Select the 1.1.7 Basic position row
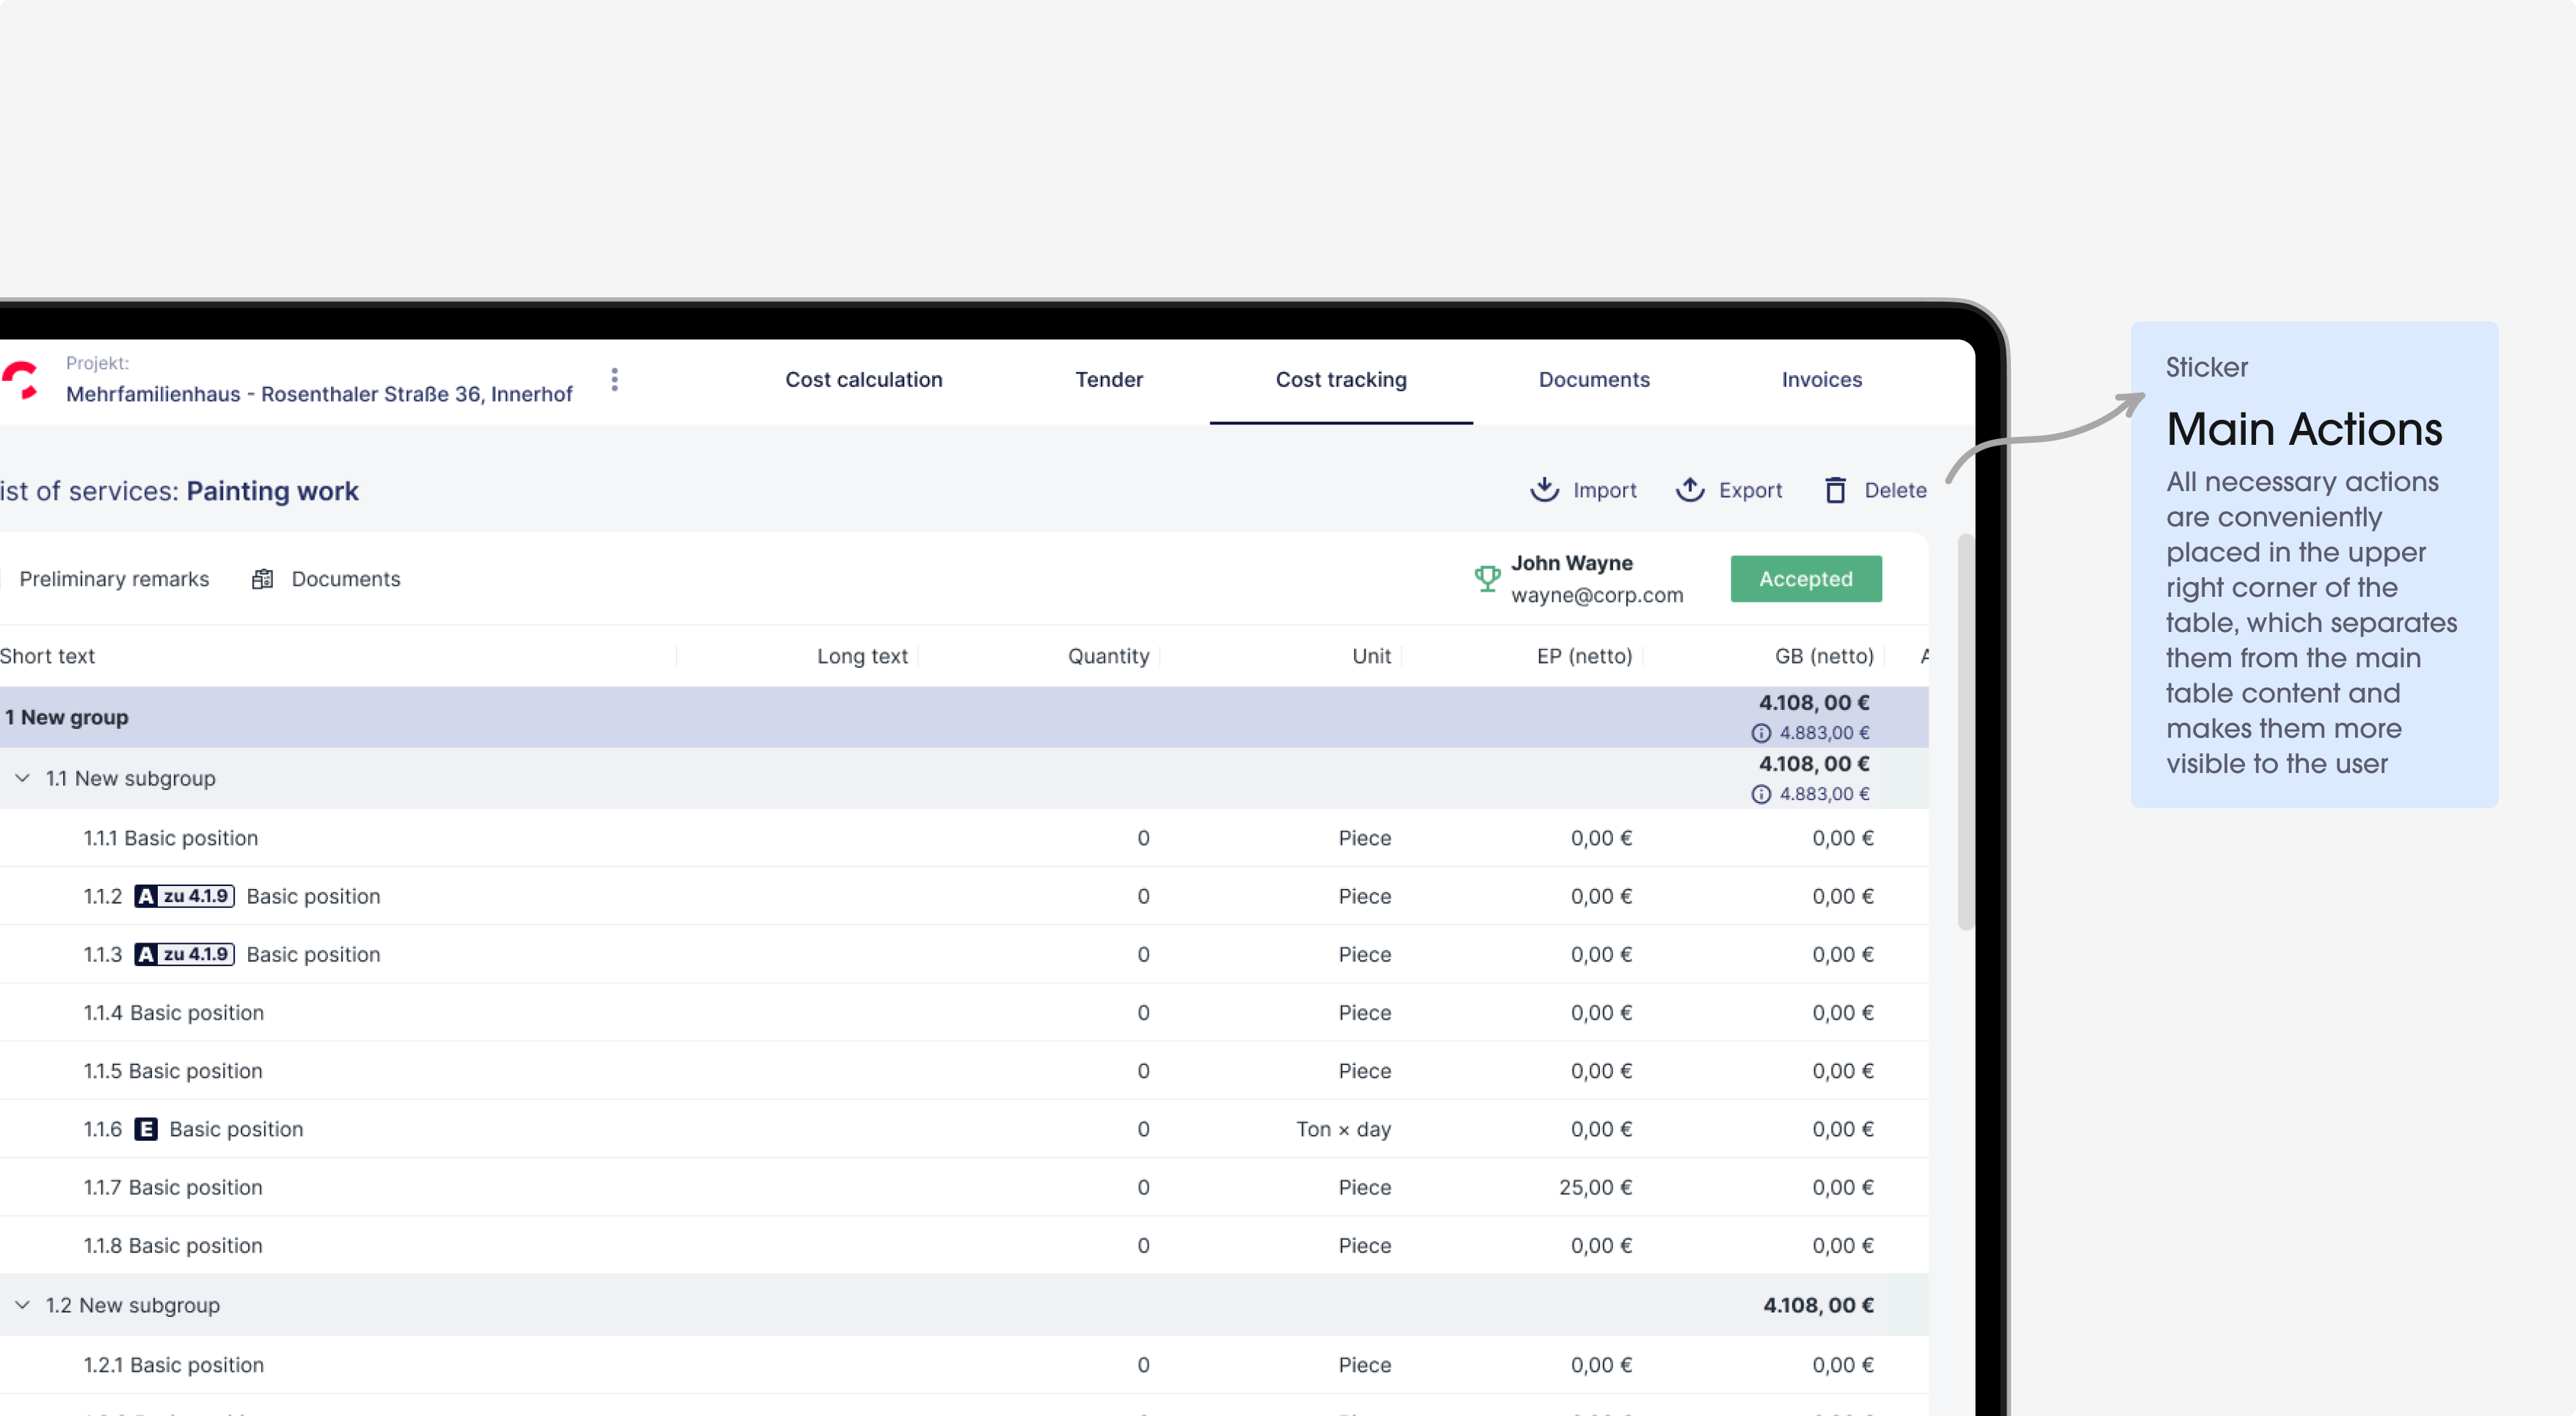Viewport: 2576px width, 1416px height. point(964,1187)
